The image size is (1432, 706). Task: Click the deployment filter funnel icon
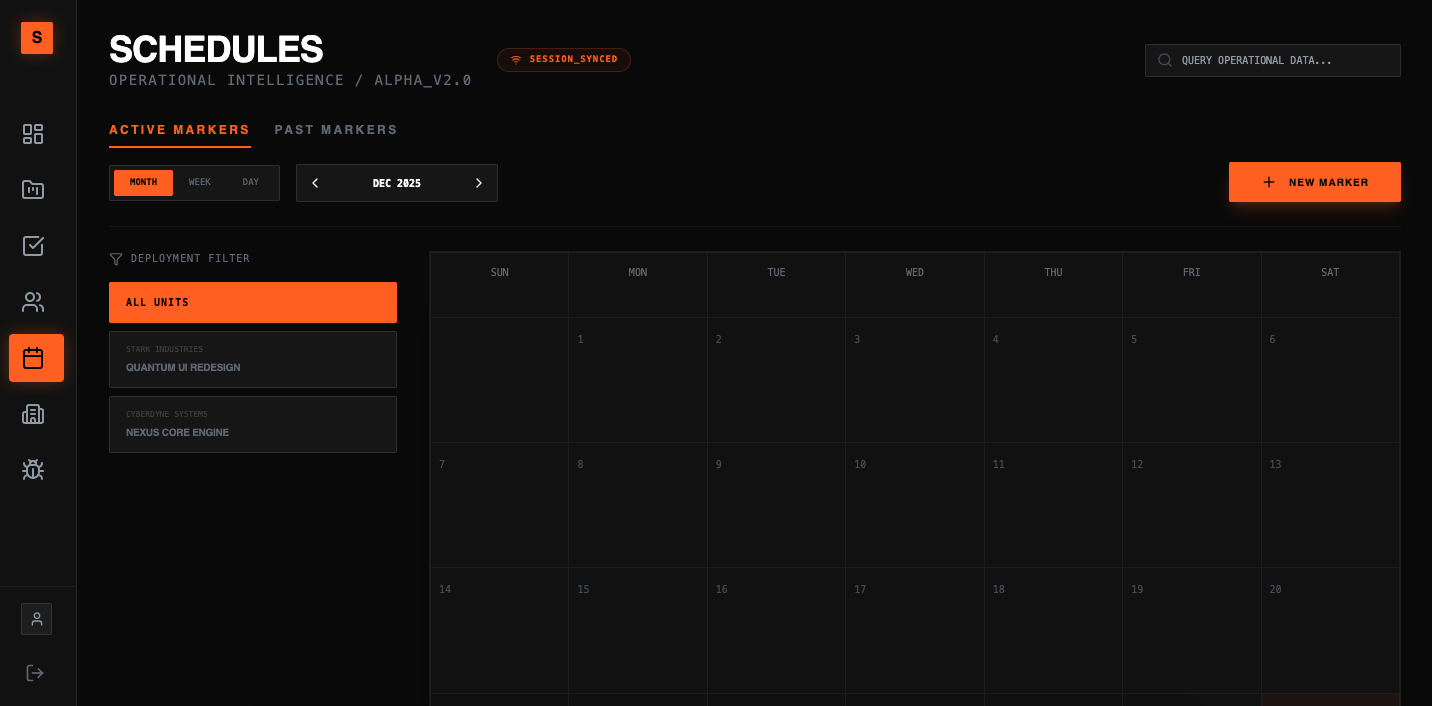point(116,259)
